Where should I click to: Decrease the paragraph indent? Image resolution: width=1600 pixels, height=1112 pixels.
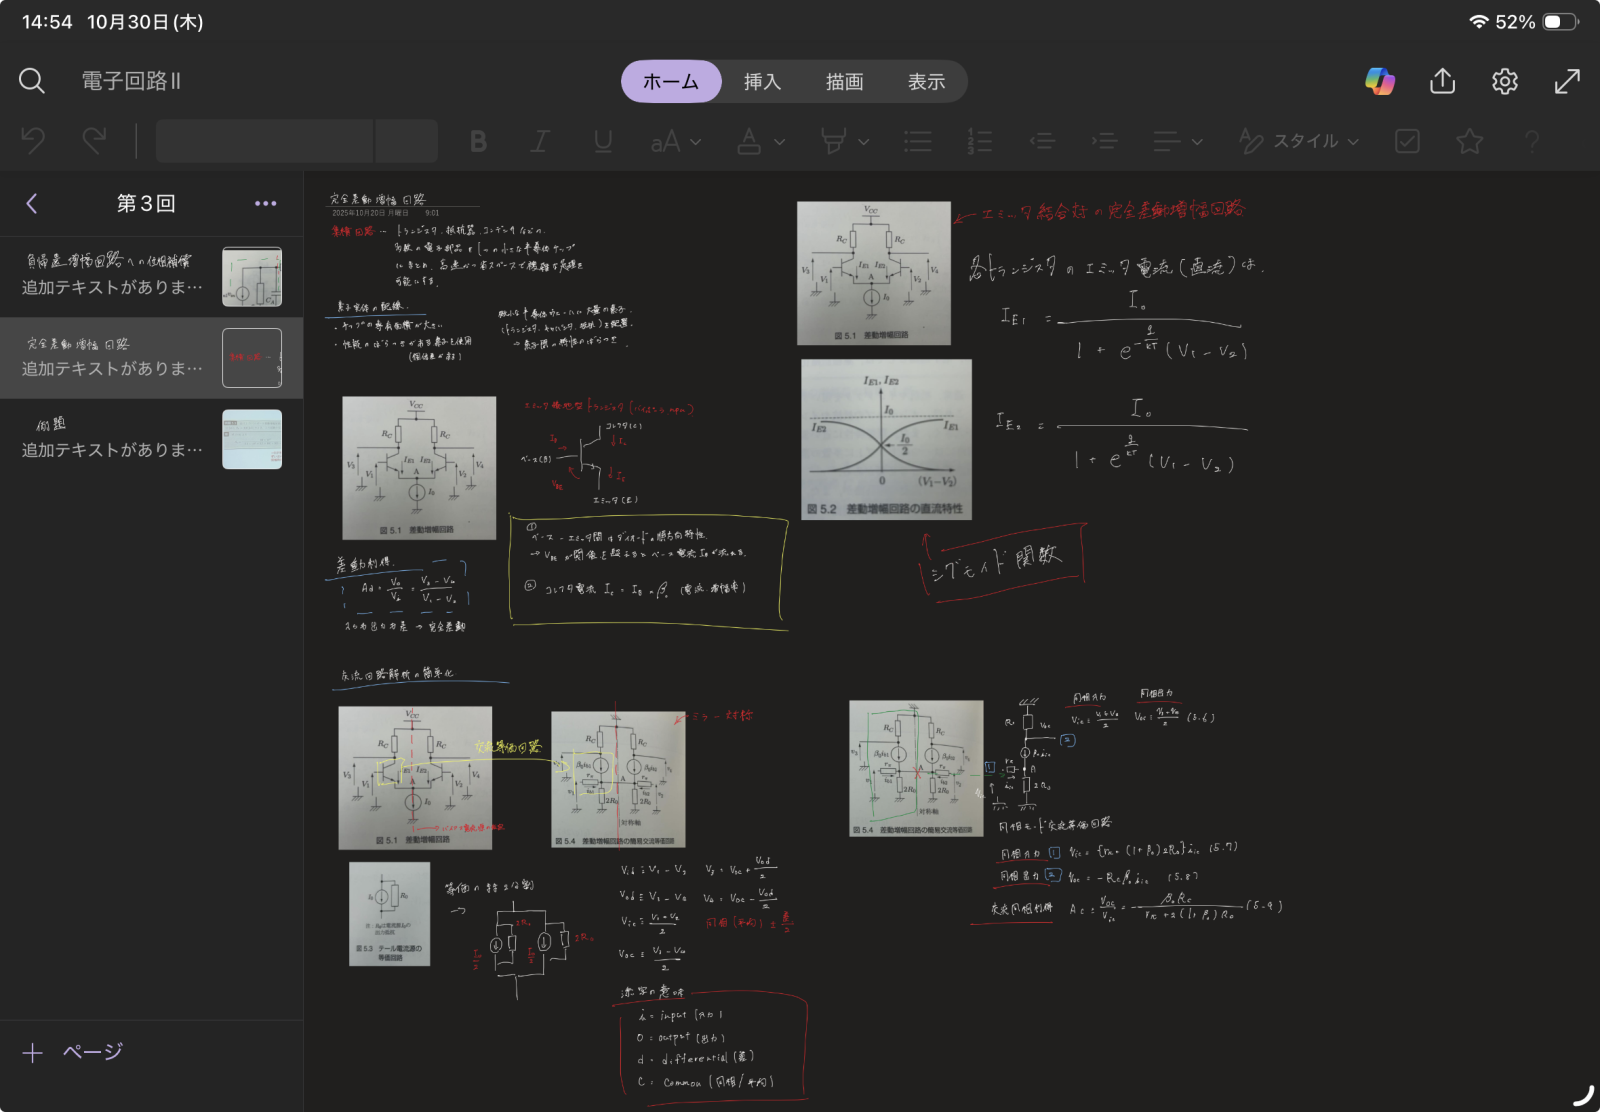[x=1043, y=141]
